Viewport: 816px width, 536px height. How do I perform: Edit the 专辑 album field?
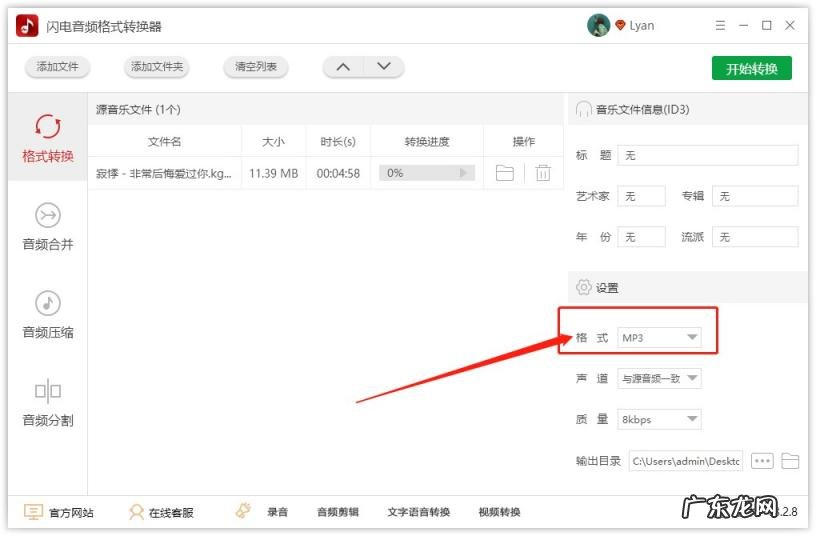pos(755,196)
